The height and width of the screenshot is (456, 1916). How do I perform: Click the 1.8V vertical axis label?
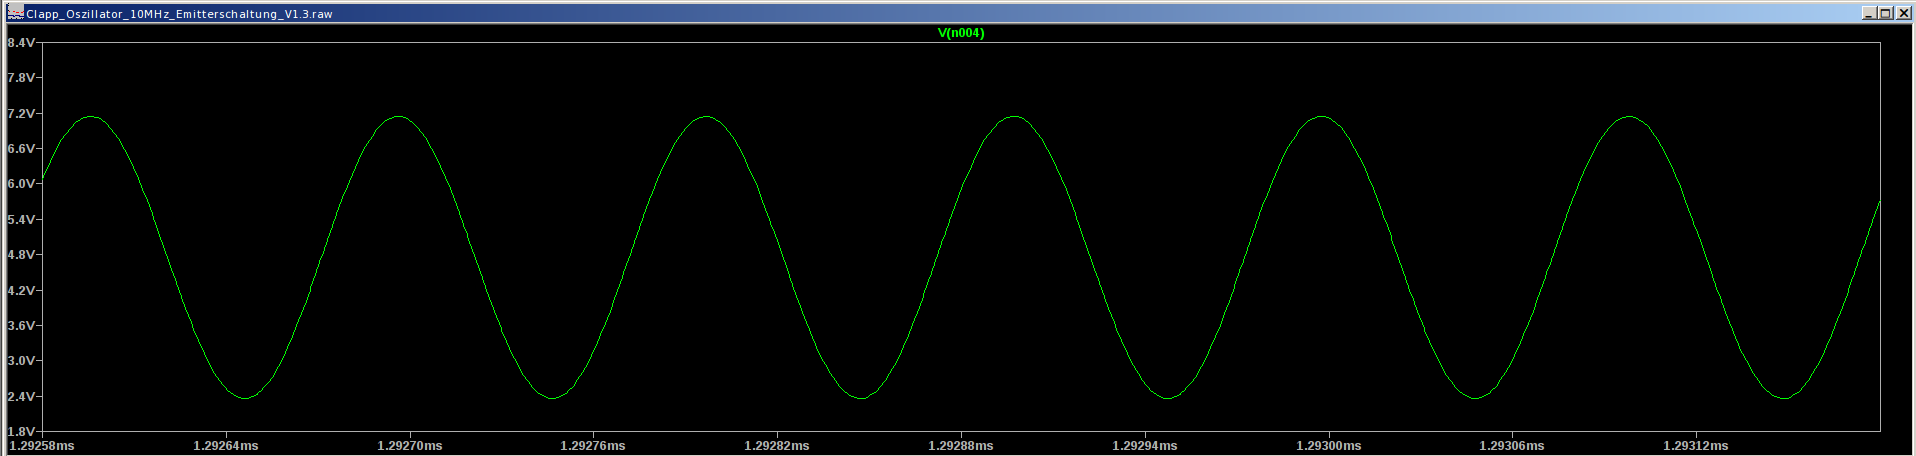coord(21,431)
